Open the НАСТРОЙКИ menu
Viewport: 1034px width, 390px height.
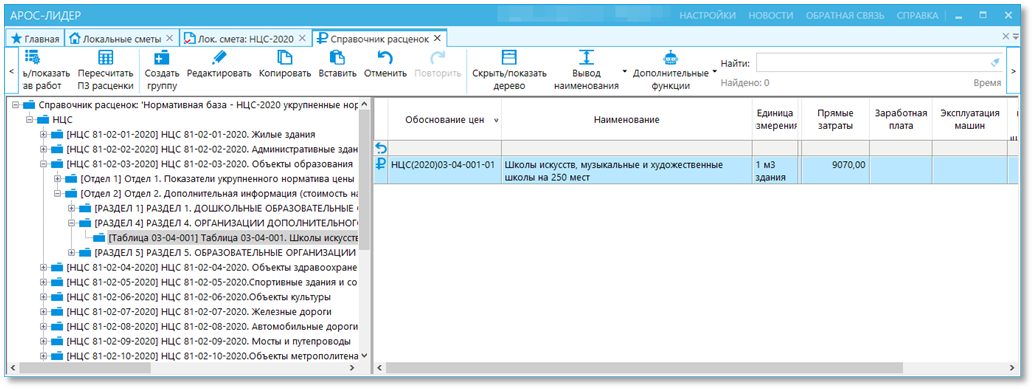pos(708,15)
